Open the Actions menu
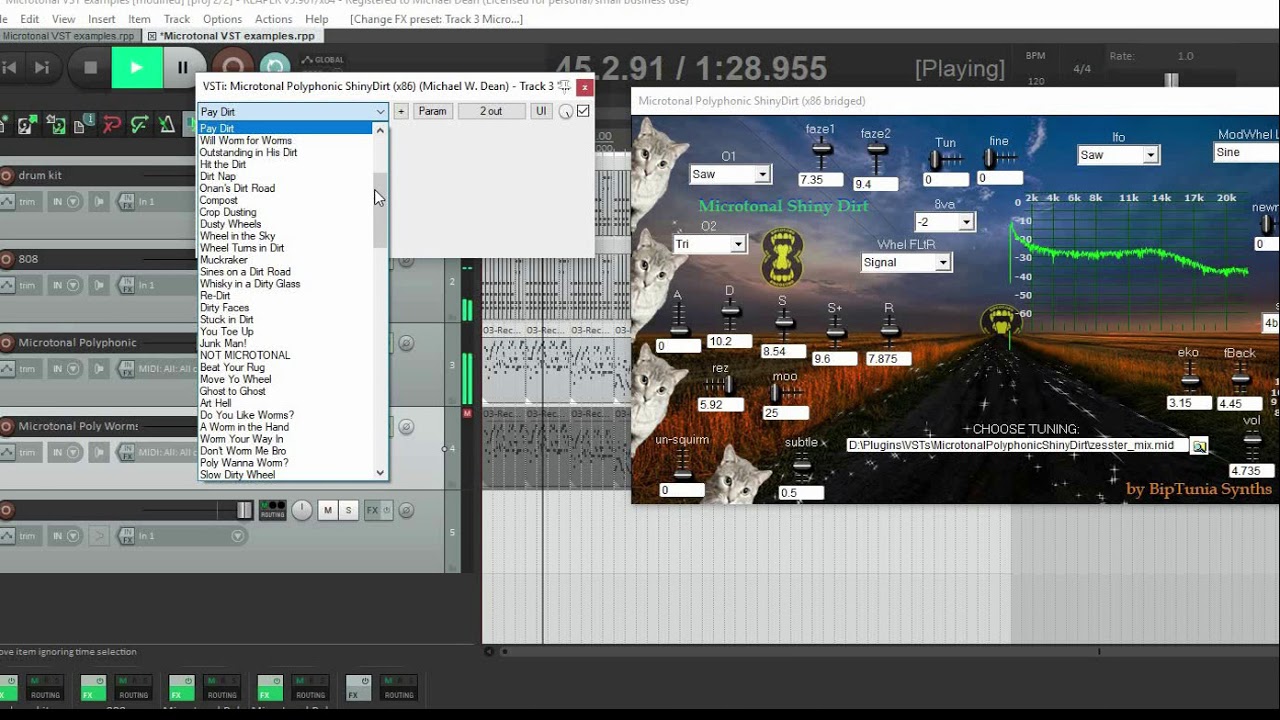The image size is (1280, 720). tap(273, 19)
